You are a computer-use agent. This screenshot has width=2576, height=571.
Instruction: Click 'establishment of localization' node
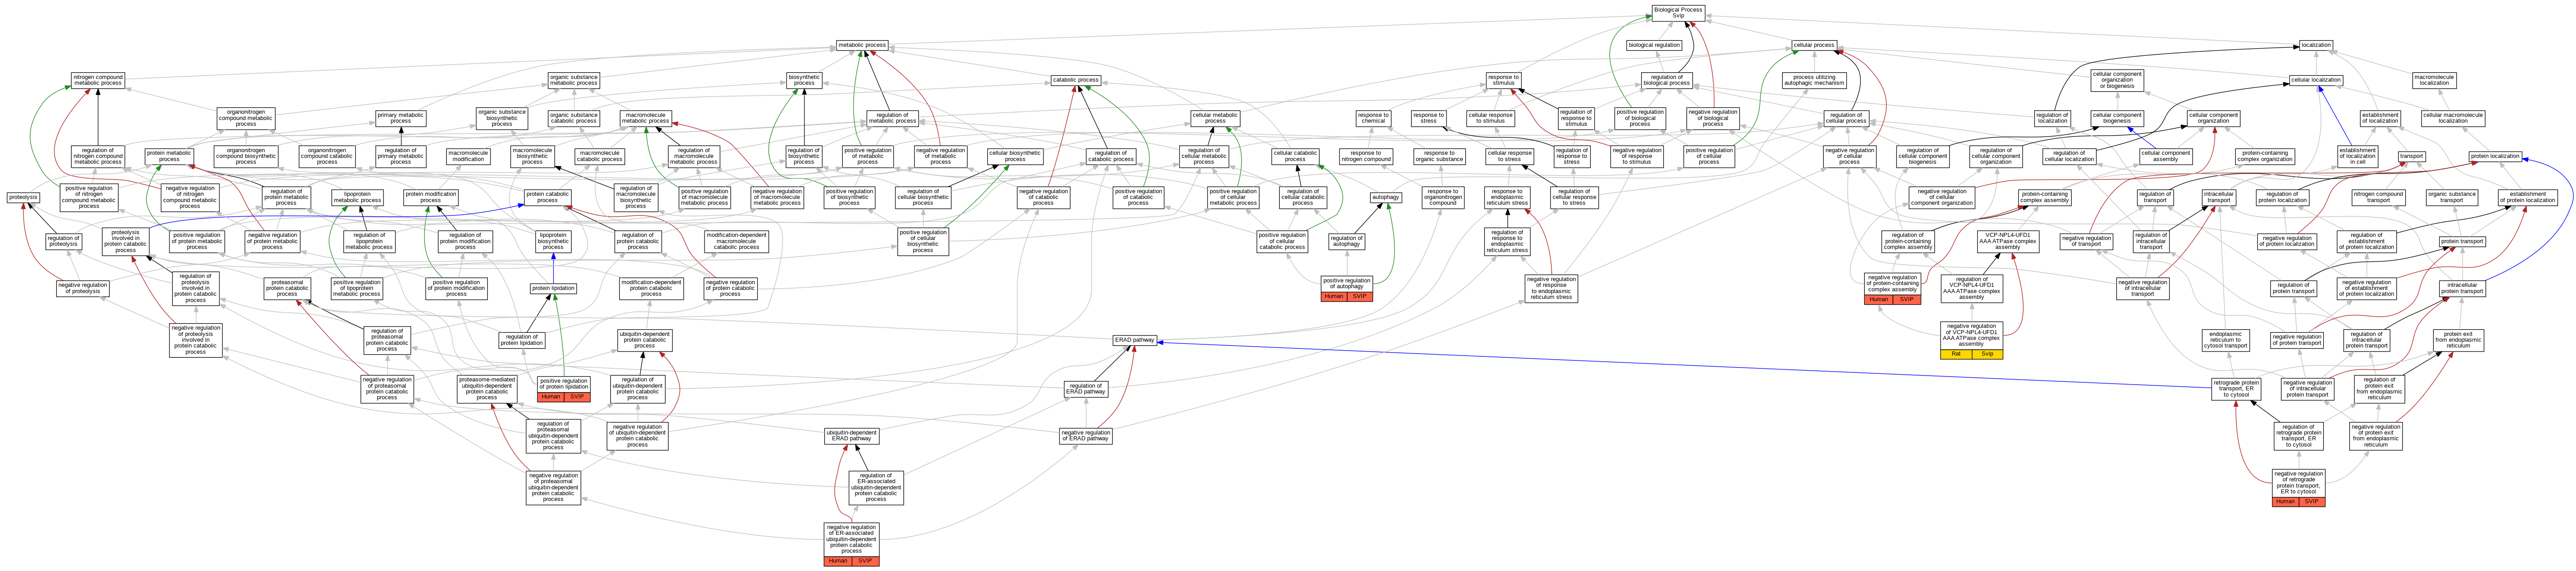pyautogui.click(x=2380, y=118)
